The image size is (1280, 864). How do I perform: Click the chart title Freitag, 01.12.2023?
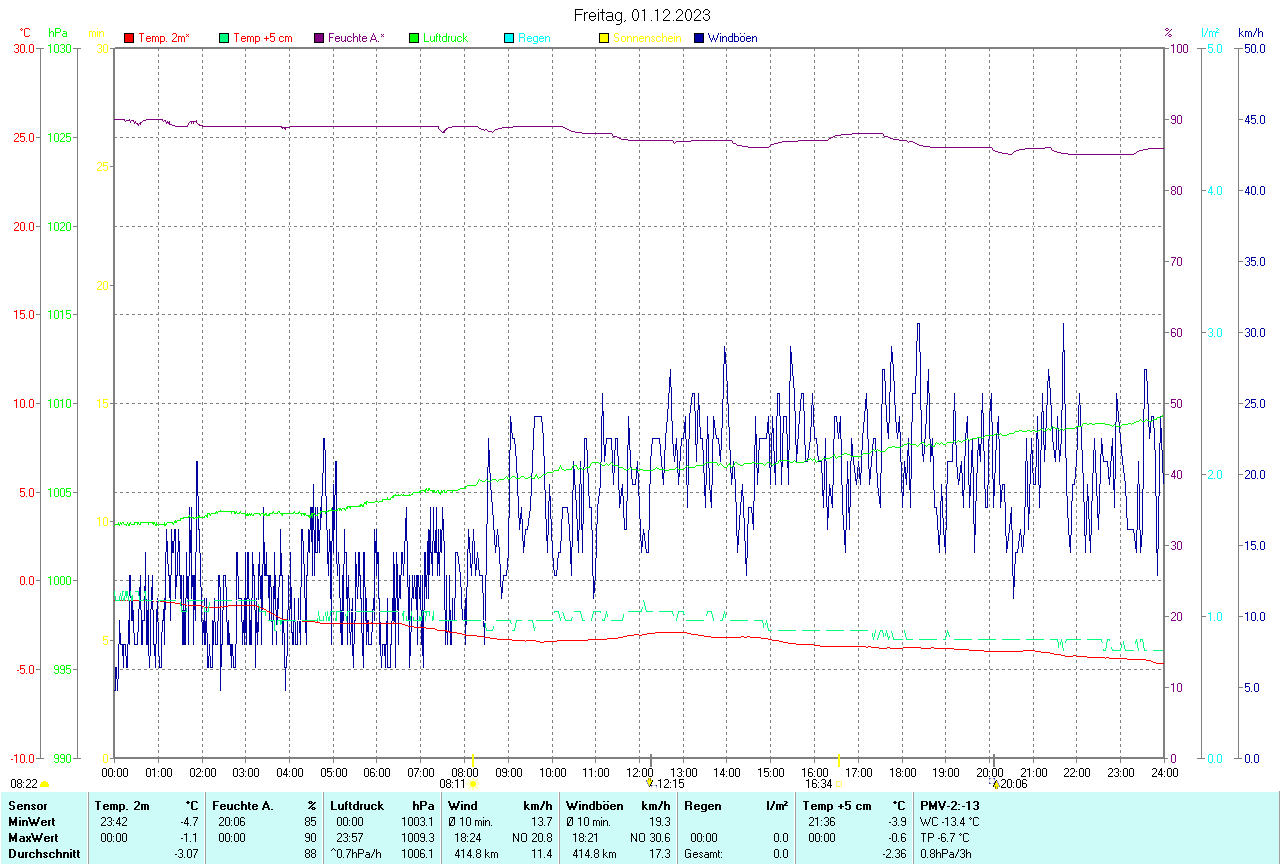coord(643,15)
